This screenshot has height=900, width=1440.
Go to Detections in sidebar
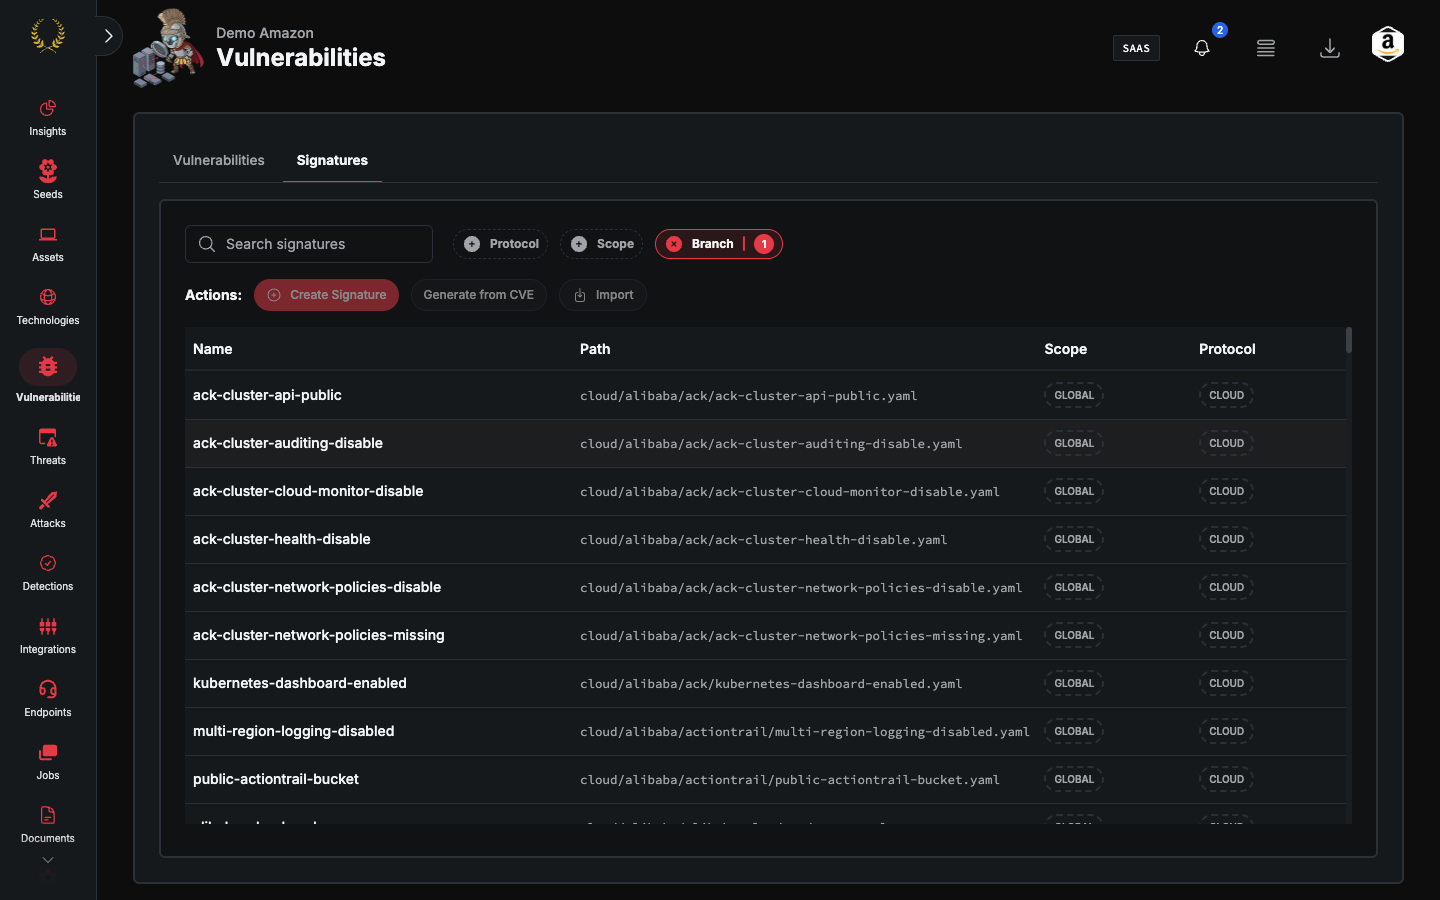48,573
